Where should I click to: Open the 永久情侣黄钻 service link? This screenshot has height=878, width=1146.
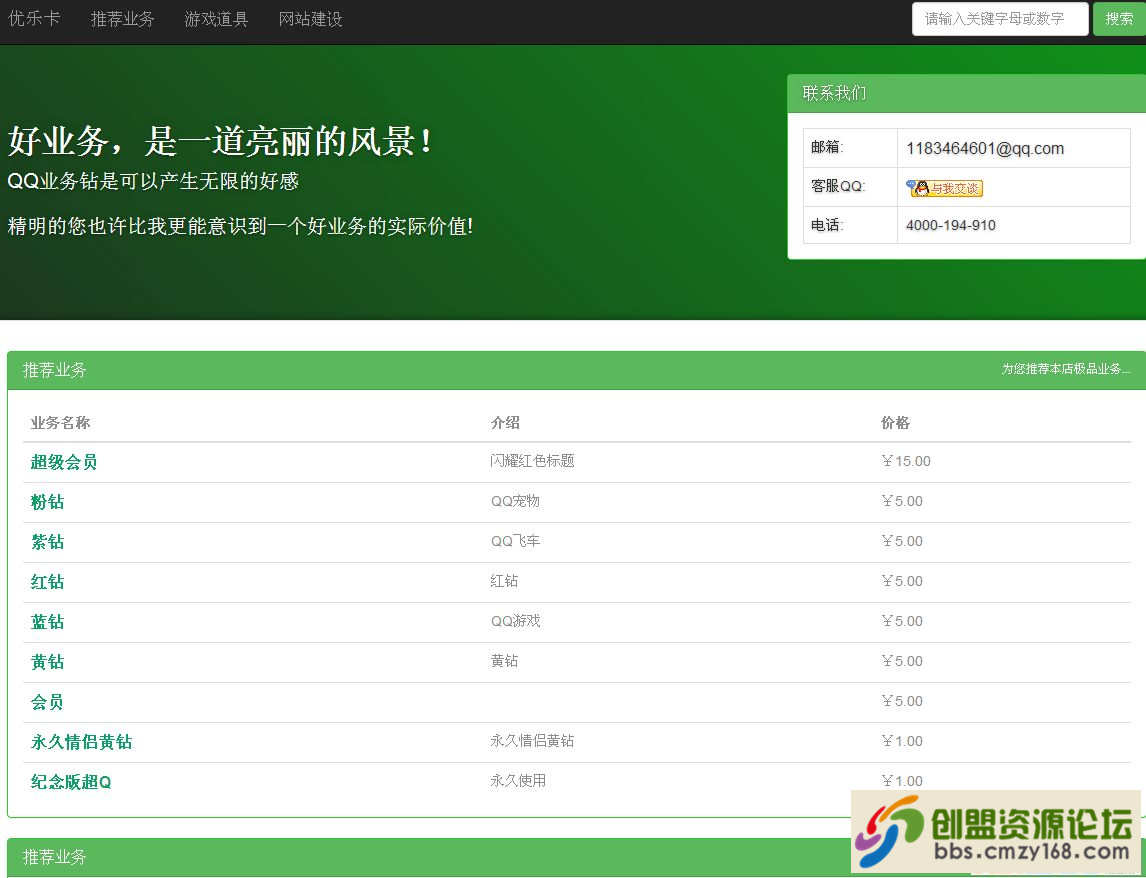pos(81,742)
